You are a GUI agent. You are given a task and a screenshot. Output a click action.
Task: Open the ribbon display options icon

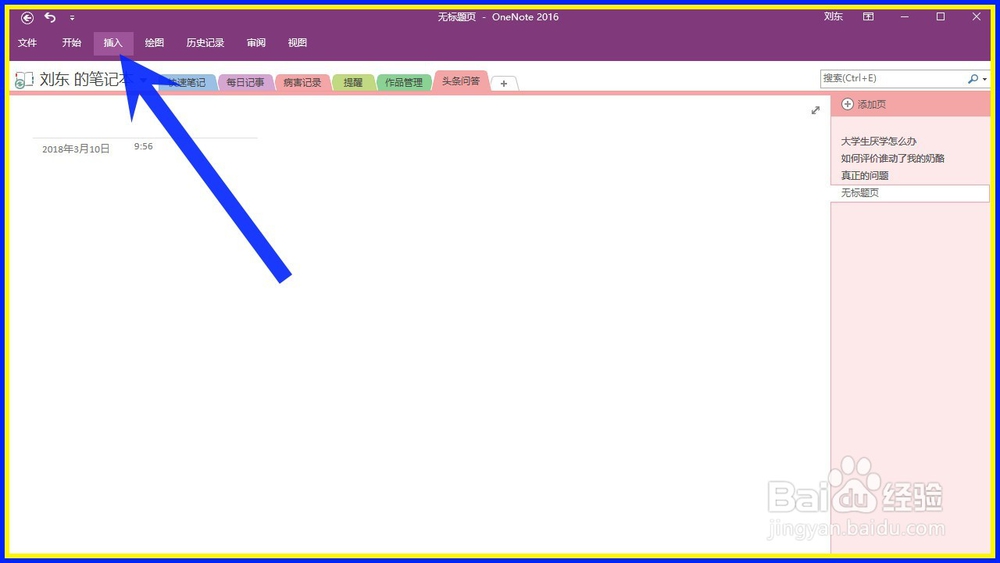click(x=869, y=17)
